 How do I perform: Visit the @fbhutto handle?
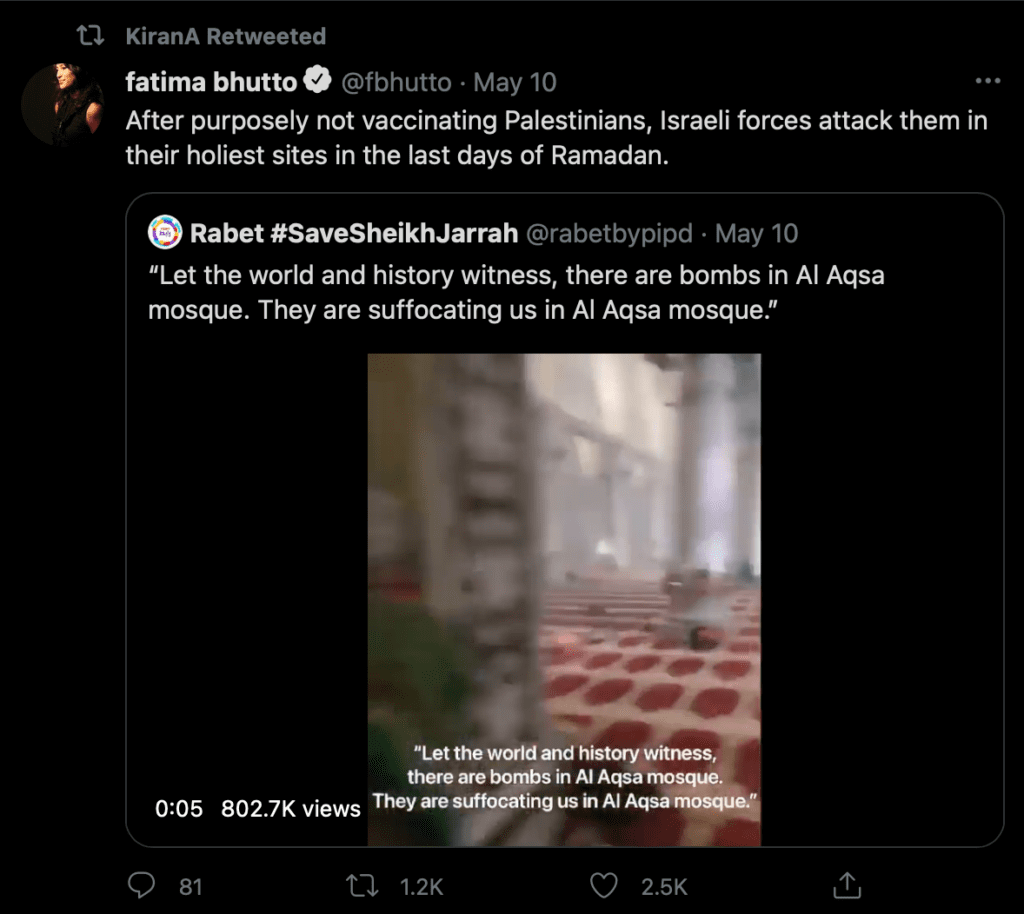coord(396,83)
